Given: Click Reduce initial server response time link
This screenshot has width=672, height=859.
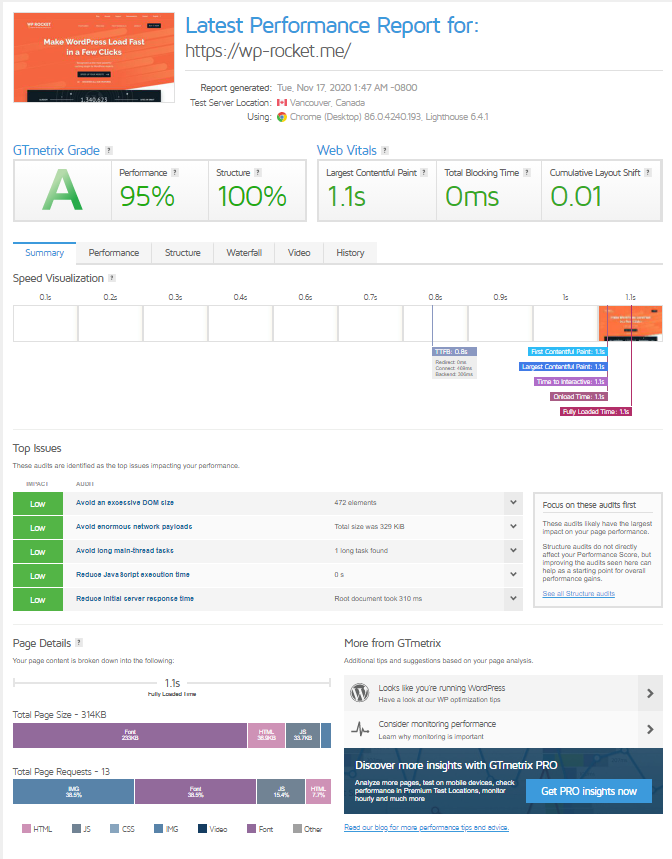Looking at the screenshot, I should tap(135, 599).
